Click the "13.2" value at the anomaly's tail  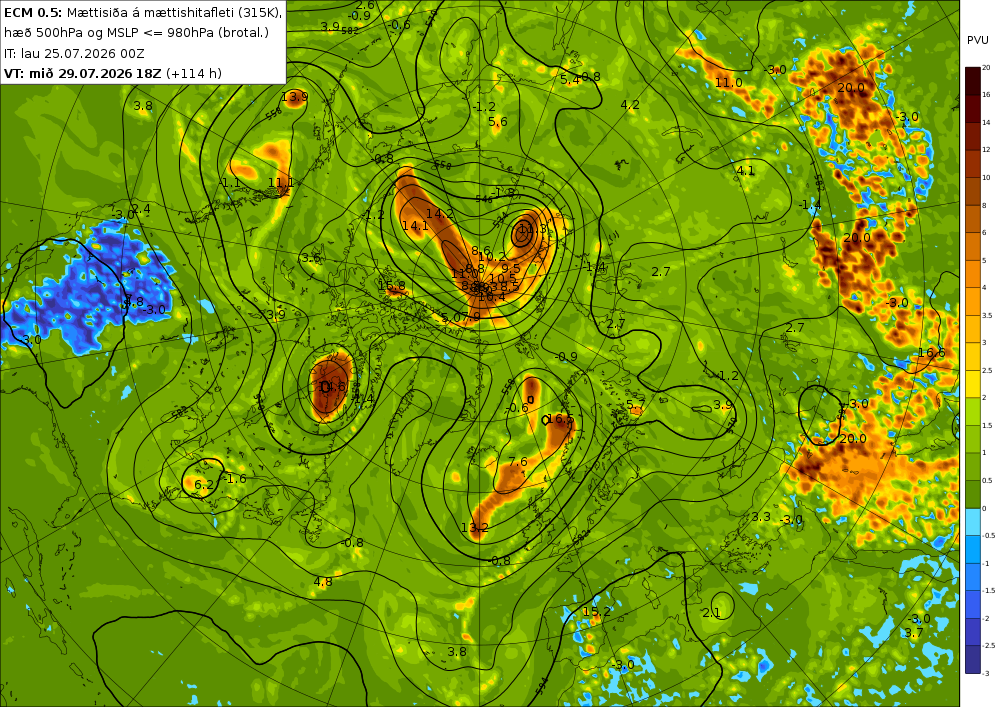(474, 528)
